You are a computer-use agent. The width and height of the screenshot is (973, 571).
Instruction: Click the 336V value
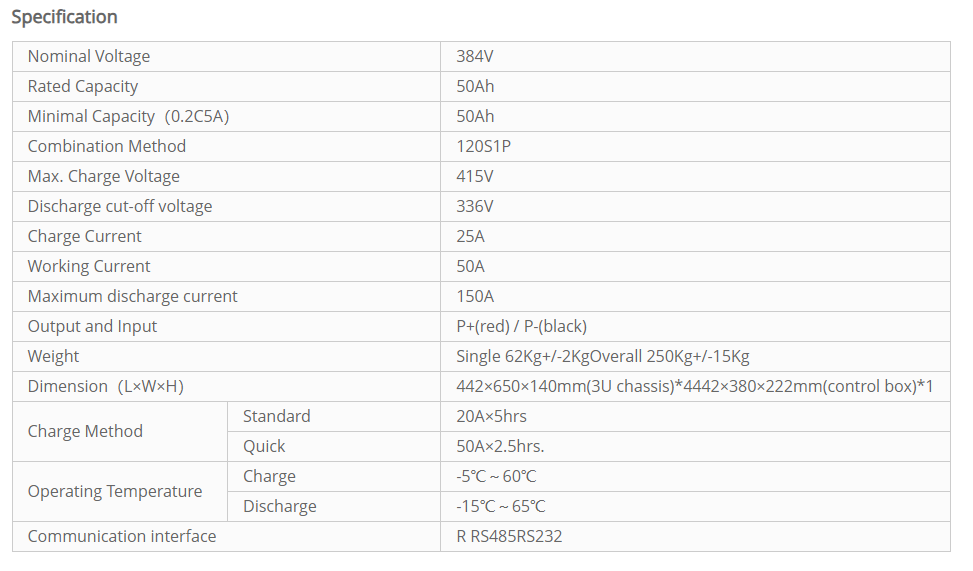tap(474, 206)
